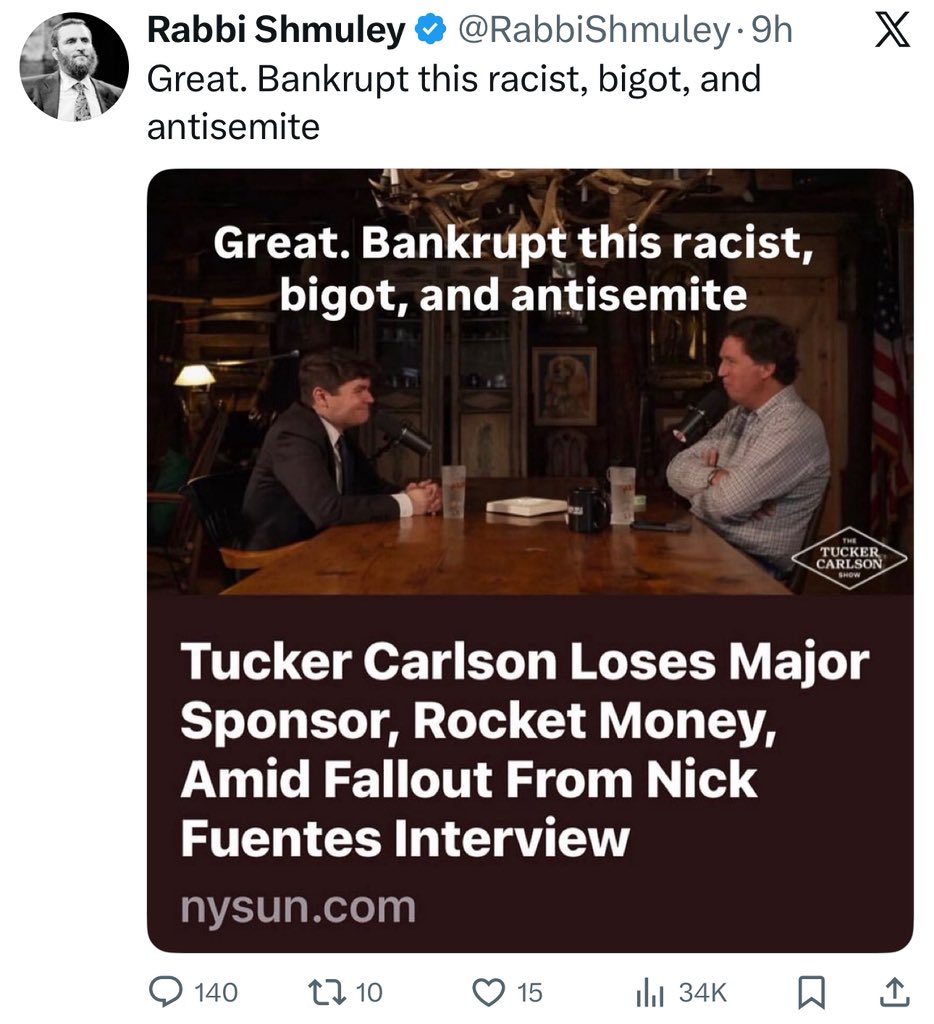Click the 34K views count

pyautogui.click(x=703, y=992)
